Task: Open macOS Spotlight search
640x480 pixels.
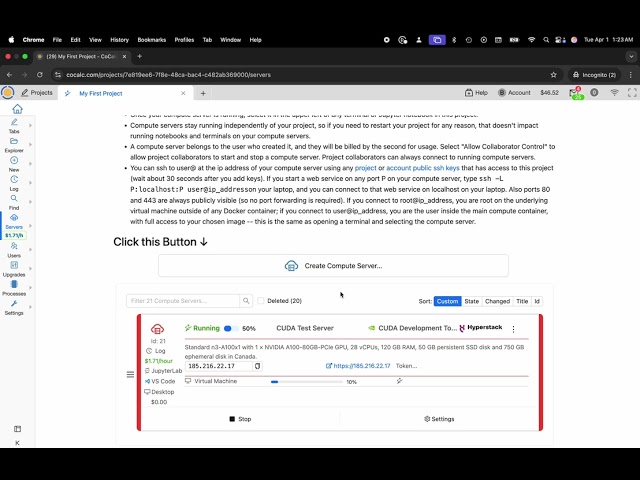Action: (x=546, y=40)
